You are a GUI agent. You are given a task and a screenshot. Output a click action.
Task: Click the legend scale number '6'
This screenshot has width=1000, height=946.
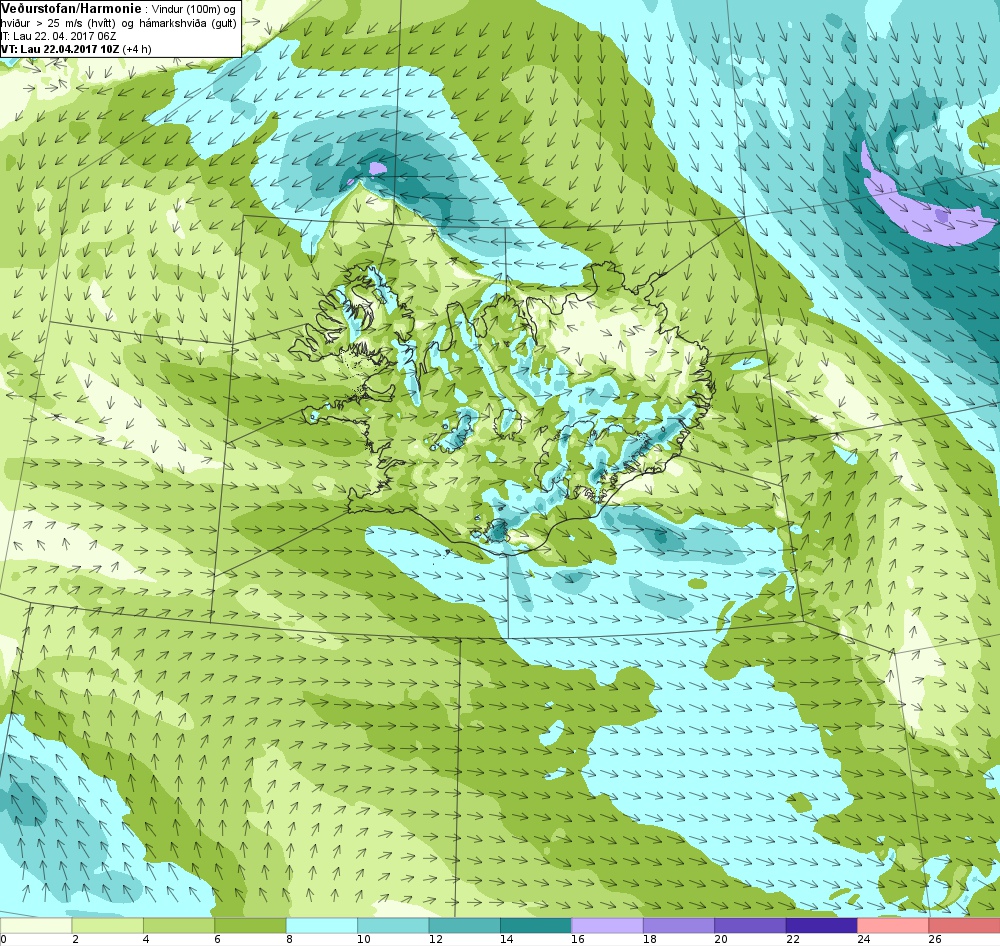218,939
